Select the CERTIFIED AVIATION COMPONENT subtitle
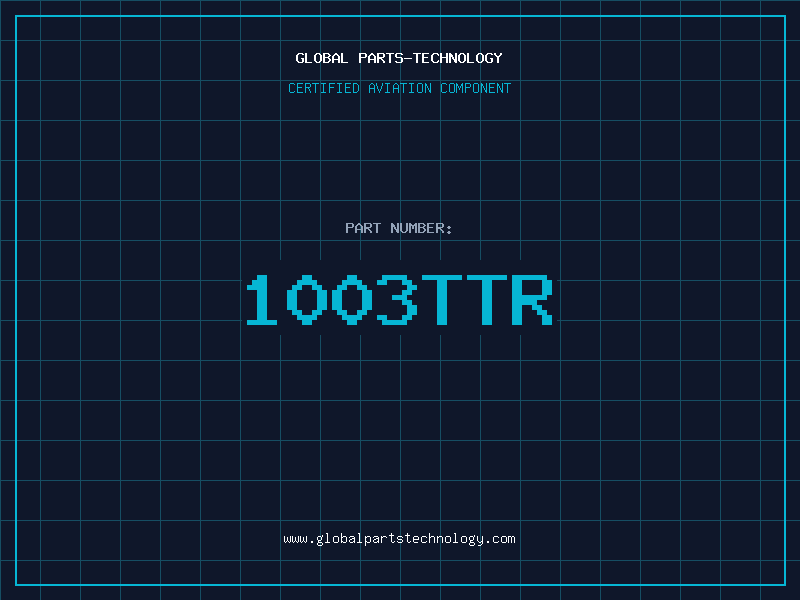The image size is (800, 600). pos(399,88)
